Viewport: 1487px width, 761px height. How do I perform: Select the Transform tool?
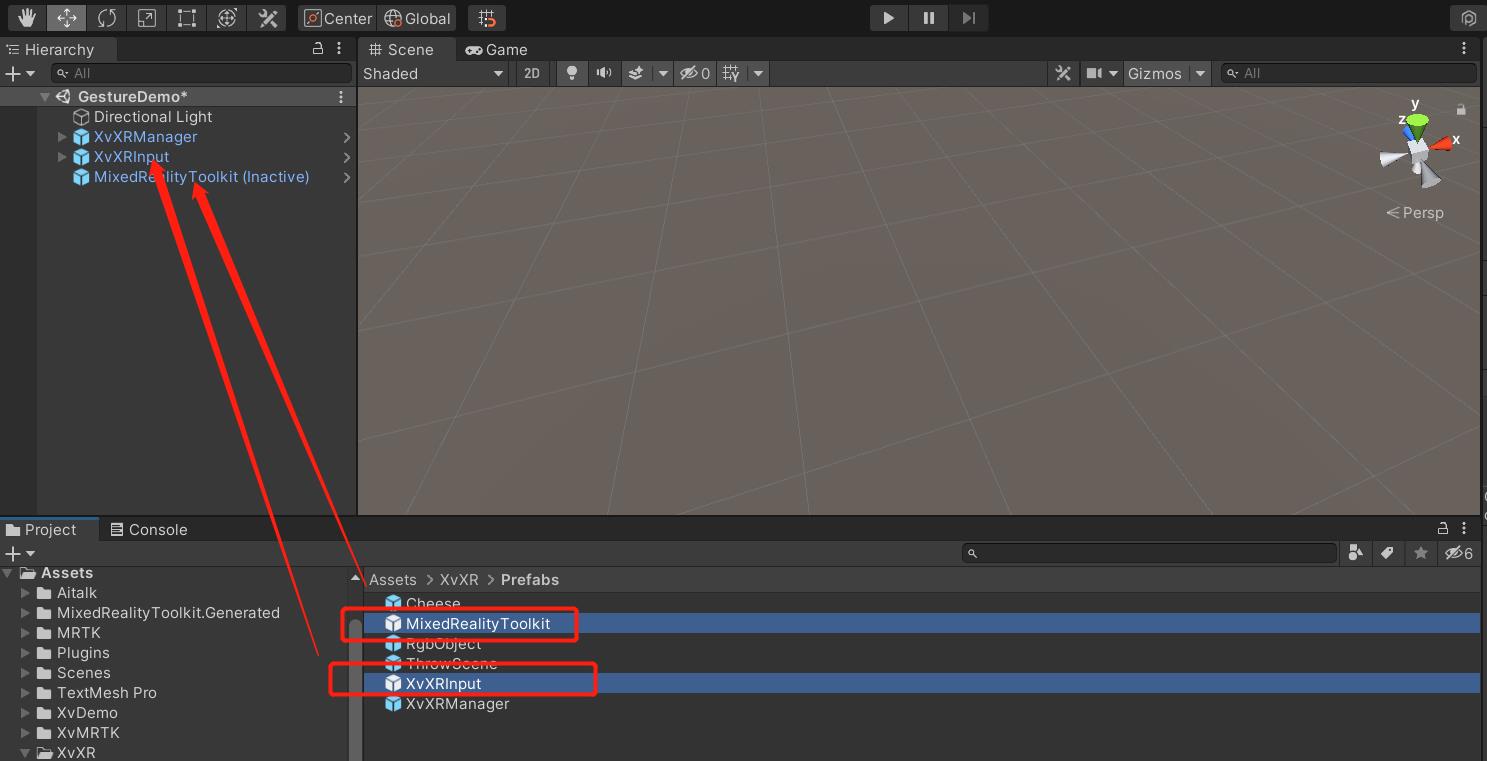coord(227,18)
